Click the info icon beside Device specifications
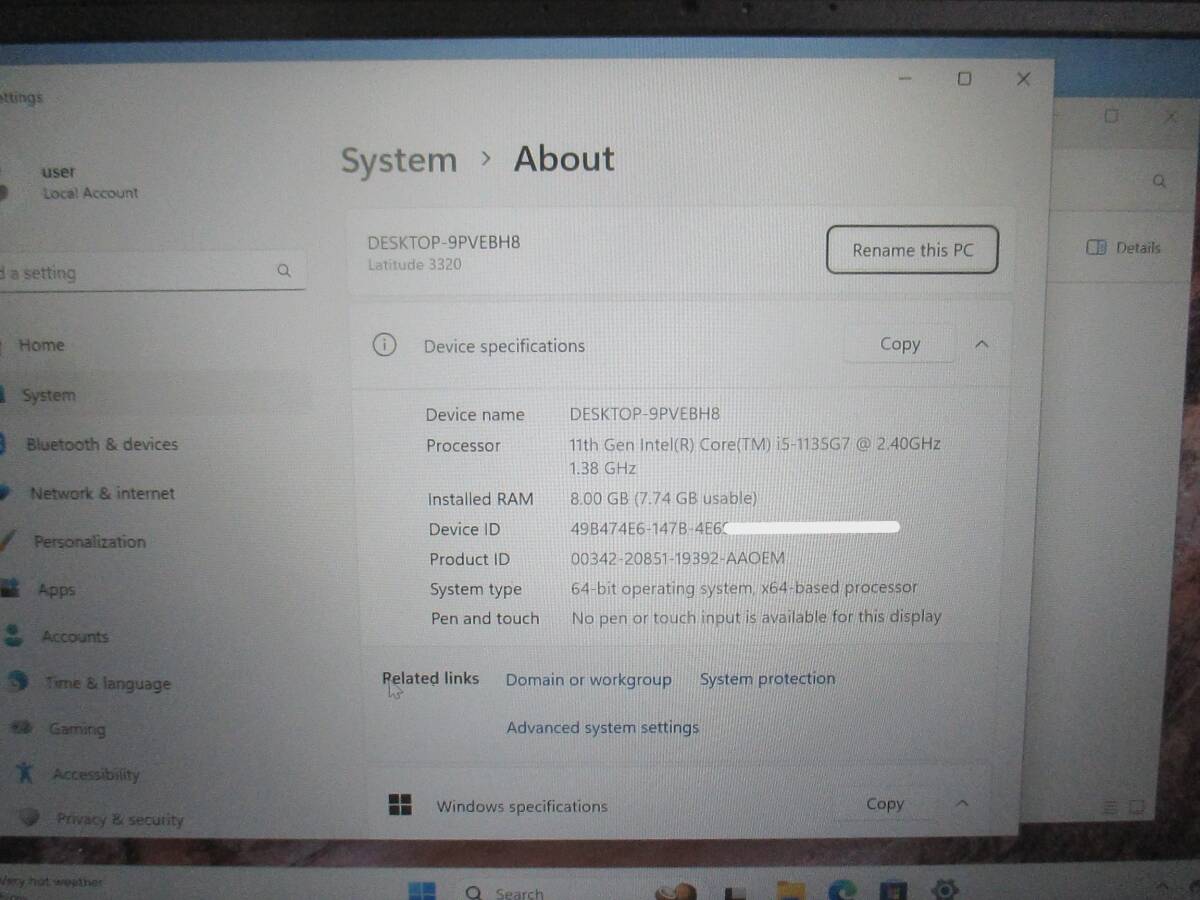Viewport: 1200px width, 900px height. 384,345
